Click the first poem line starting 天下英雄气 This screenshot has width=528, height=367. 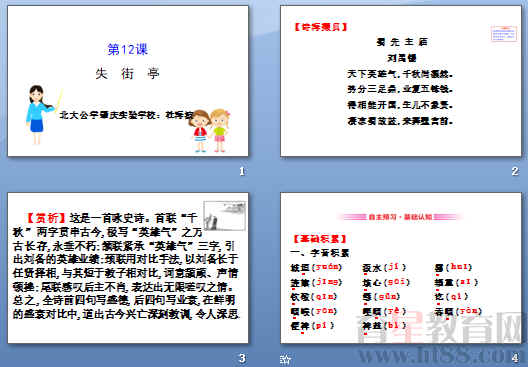400,74
